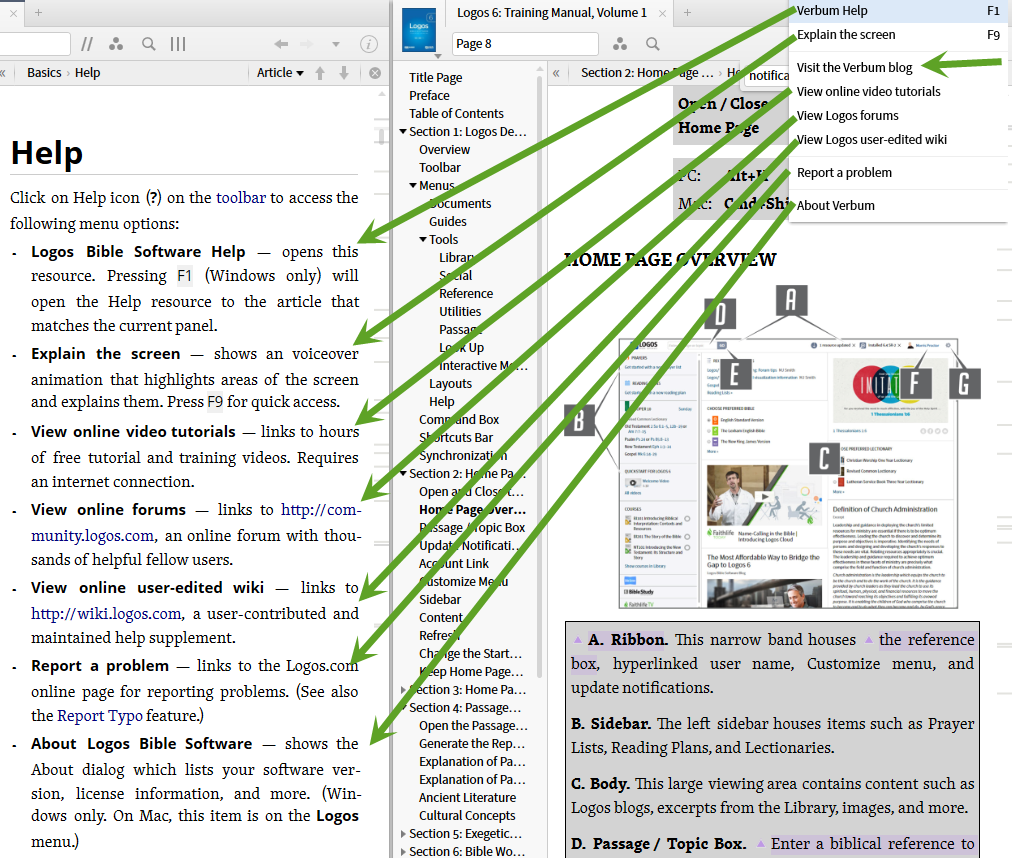Select Utilities under Tools
The image size is (1012, 858).
coord(460,312)
